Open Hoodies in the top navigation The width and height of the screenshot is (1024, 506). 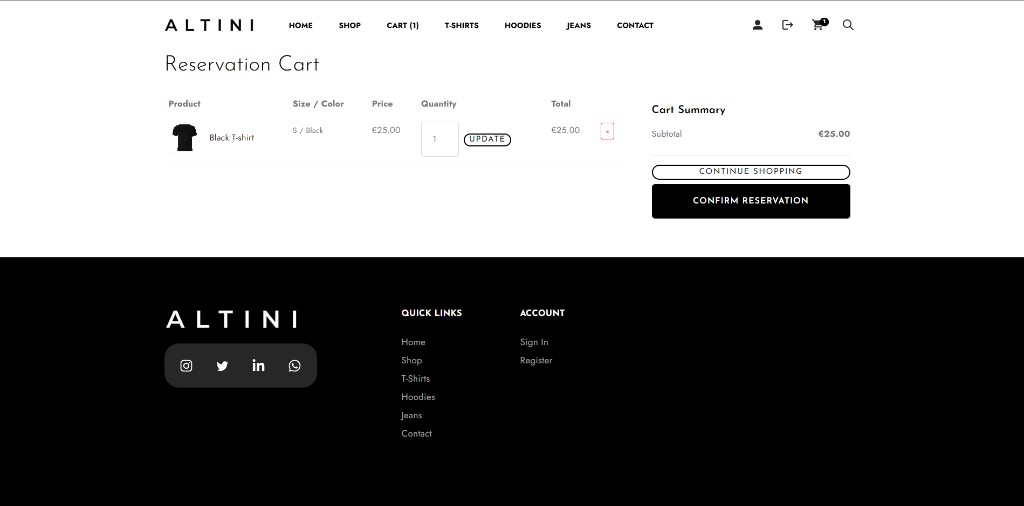pyautogui.click(x=522, y=26)
